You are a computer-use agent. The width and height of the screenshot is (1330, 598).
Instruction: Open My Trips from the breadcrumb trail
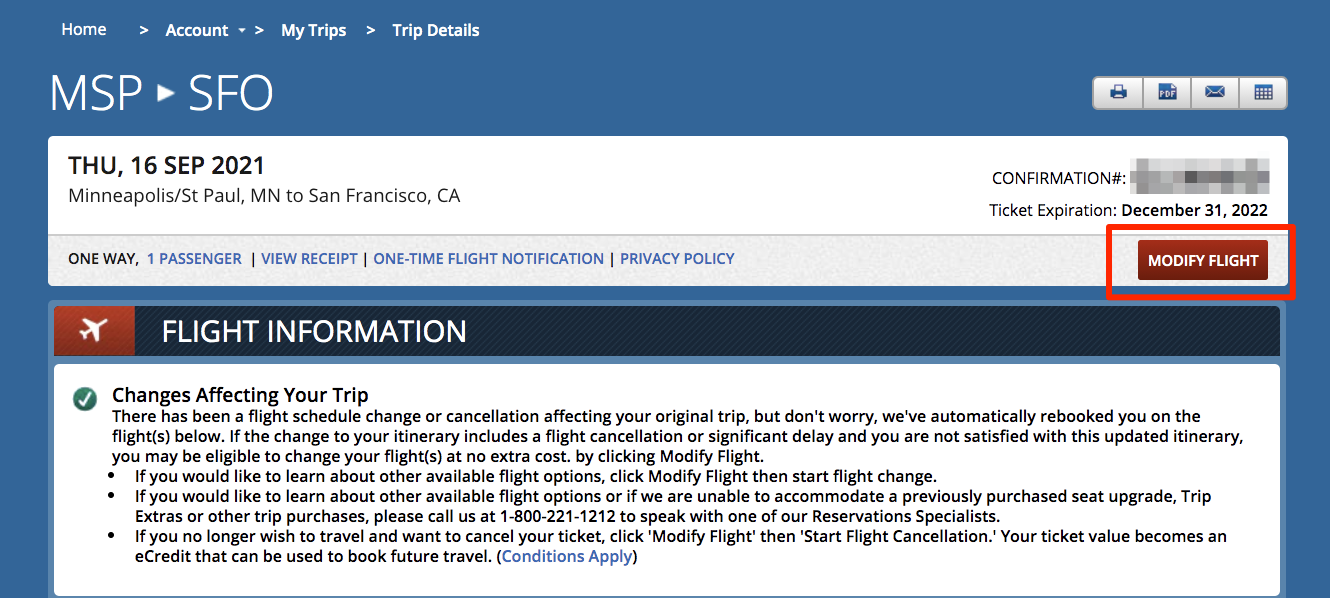tap(313, 30)
